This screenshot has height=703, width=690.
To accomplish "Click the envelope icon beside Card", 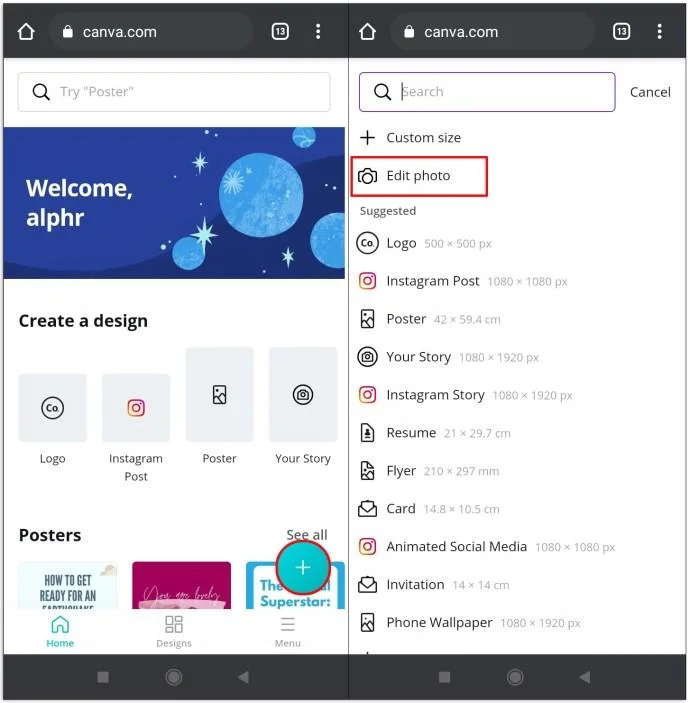I will tap(367, 509).
